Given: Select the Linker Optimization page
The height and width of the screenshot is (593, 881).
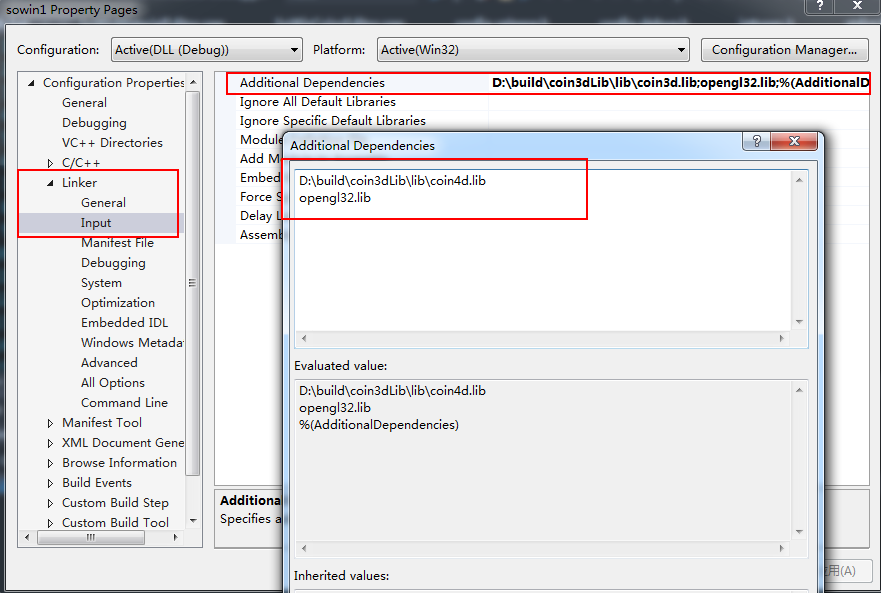Looking at the screenshot, I should pyautogui.click(x=118, y=303).
